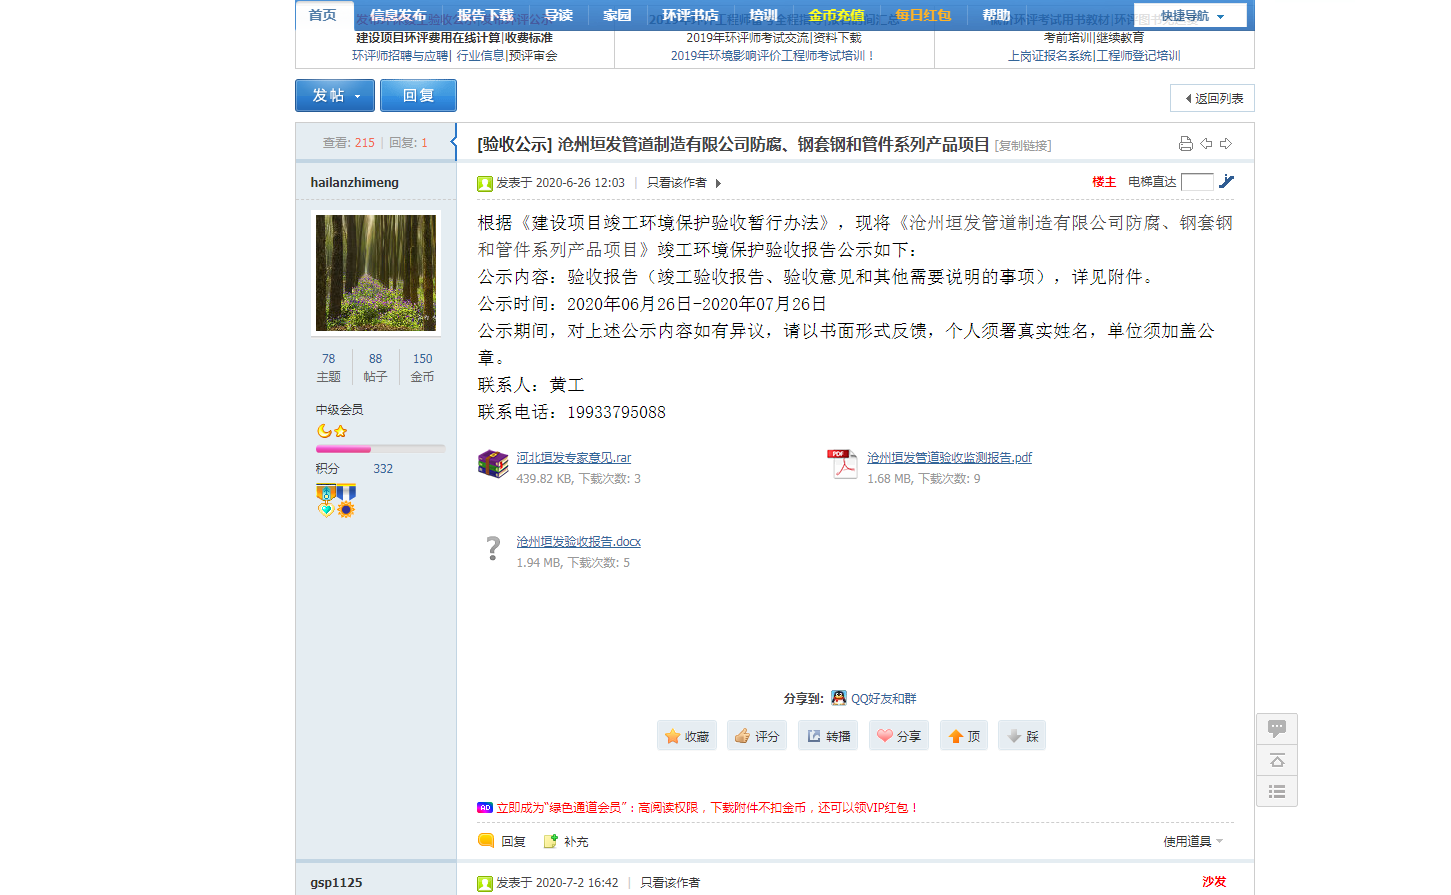1451x895 pixels.
Task: Open the 报告下载 menu item
Action: [x=485, y=15]
